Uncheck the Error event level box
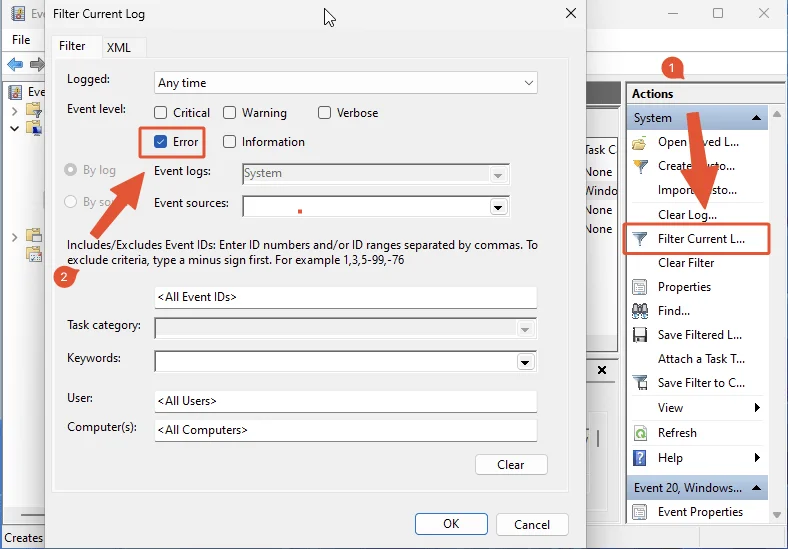 click(x=160, y=142)
